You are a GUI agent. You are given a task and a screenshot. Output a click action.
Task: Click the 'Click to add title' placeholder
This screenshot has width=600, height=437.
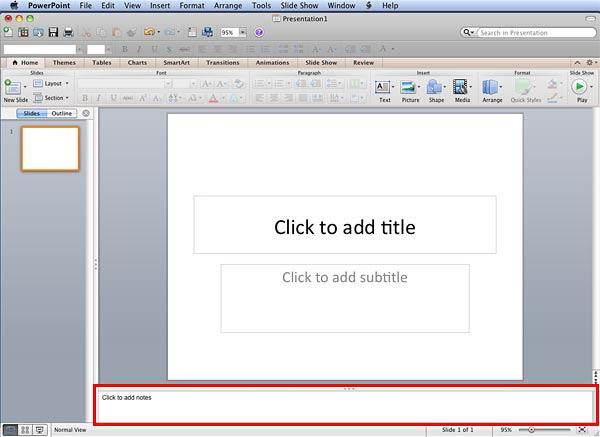[344, 226]
